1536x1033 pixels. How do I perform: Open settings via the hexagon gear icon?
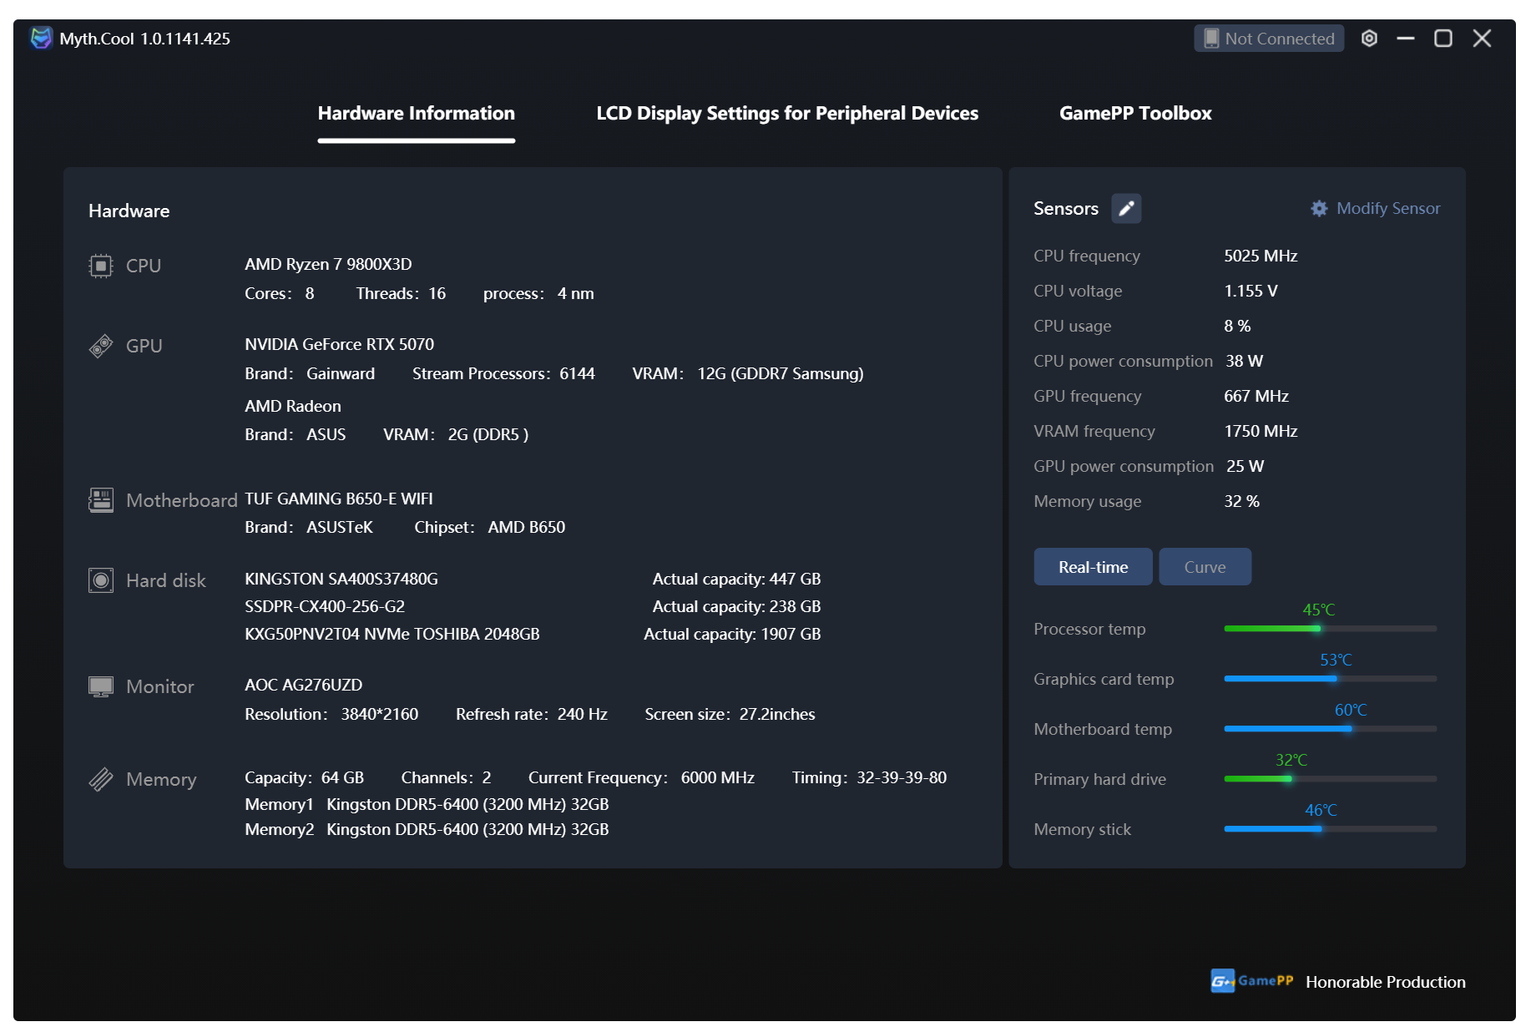[1369, 38]
